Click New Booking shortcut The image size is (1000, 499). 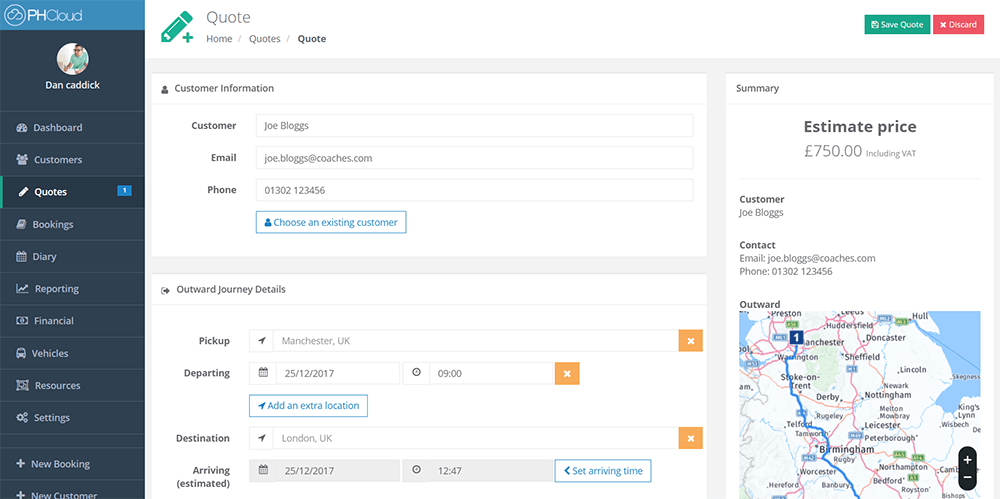(x=72, y=464)
